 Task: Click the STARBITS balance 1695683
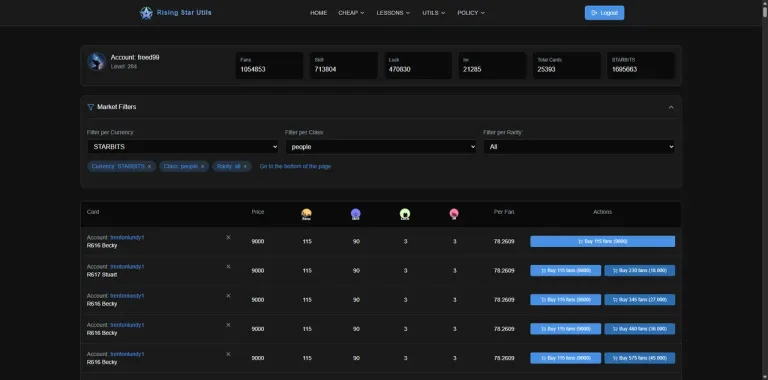pos(624,70)
